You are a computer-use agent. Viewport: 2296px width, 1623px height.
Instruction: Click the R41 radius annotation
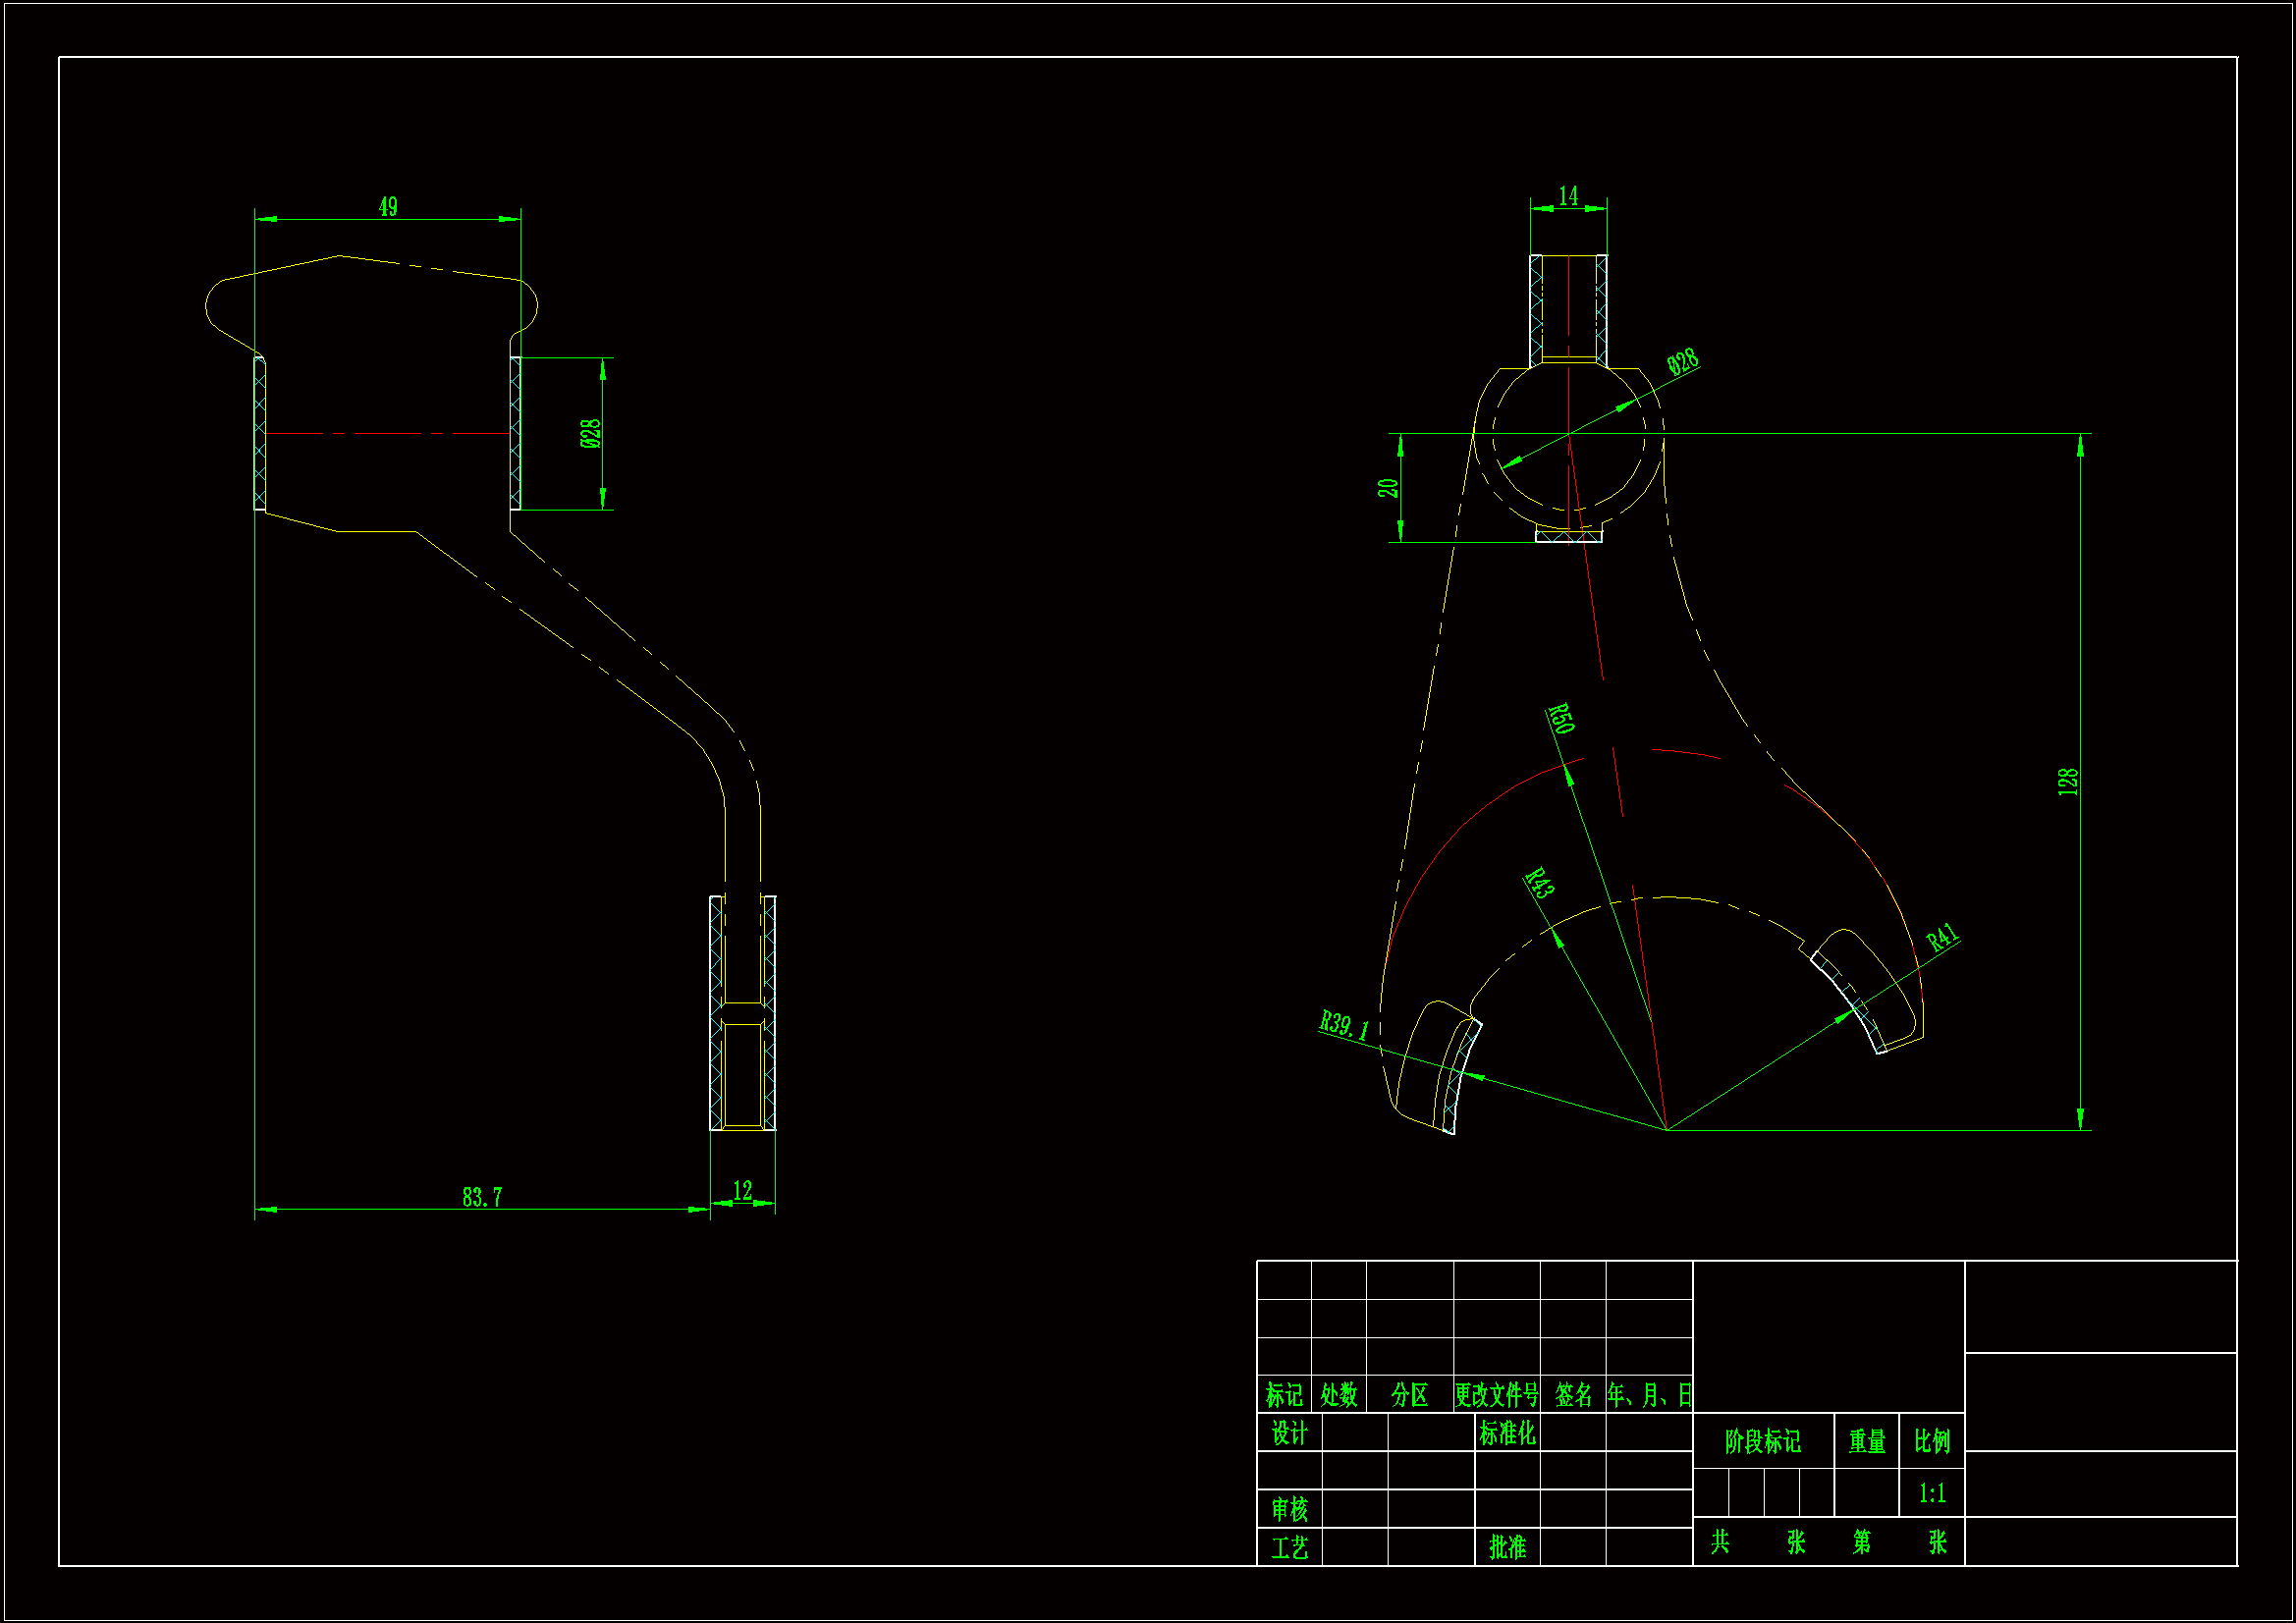pyautogui.click(x=1942, y=937)
